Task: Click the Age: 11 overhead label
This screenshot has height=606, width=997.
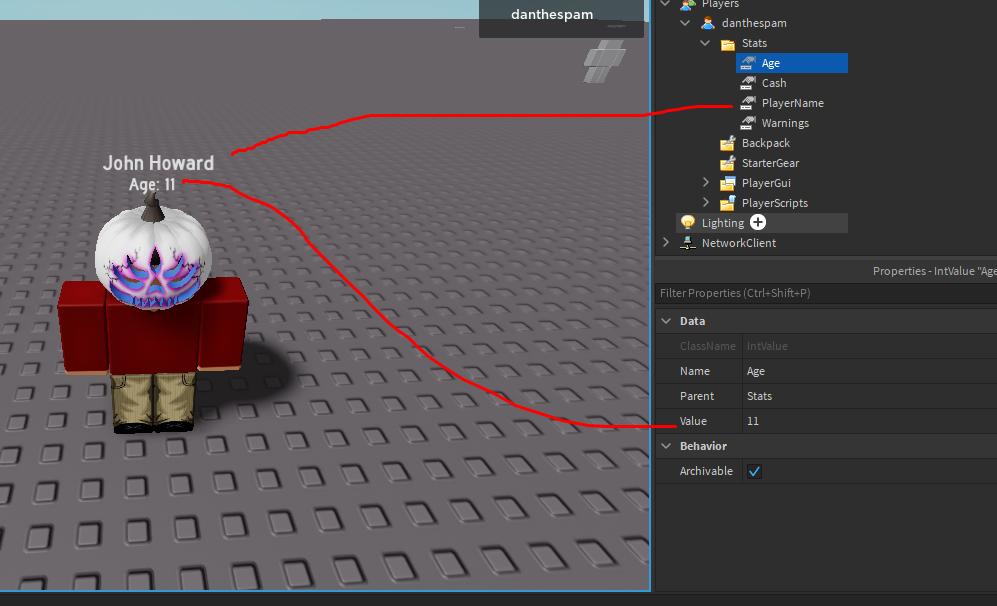Action: tap(152, 184)
